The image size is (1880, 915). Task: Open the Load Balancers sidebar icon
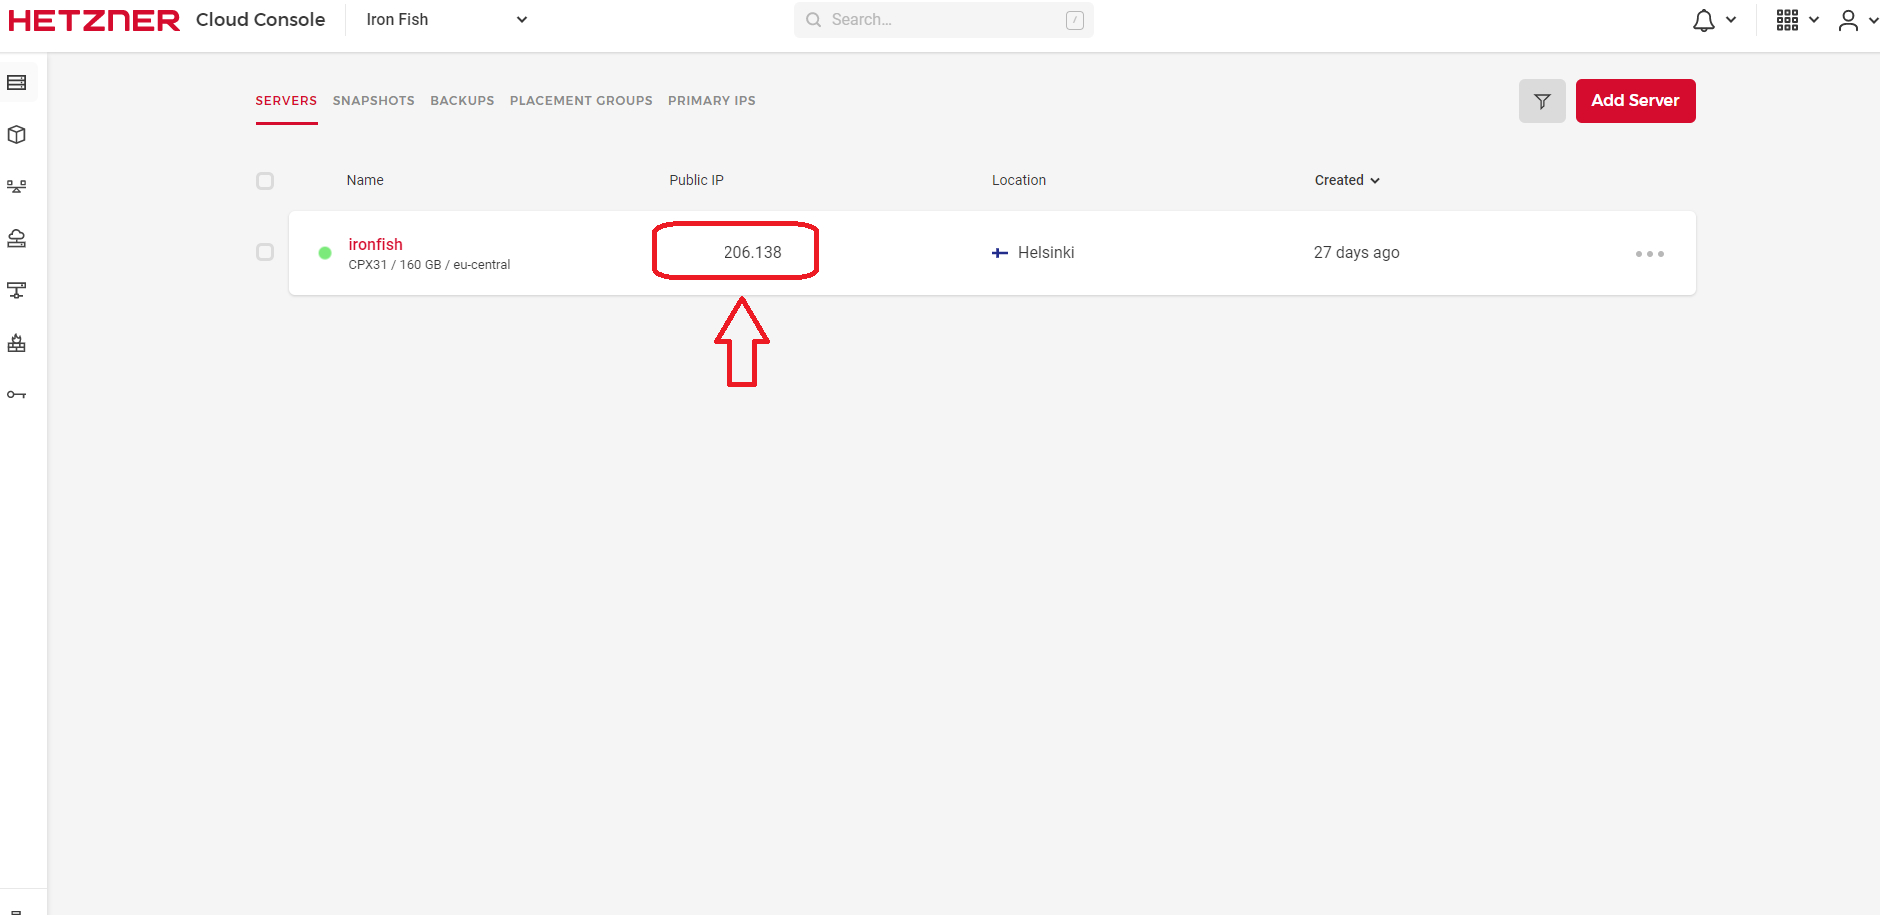17,187
